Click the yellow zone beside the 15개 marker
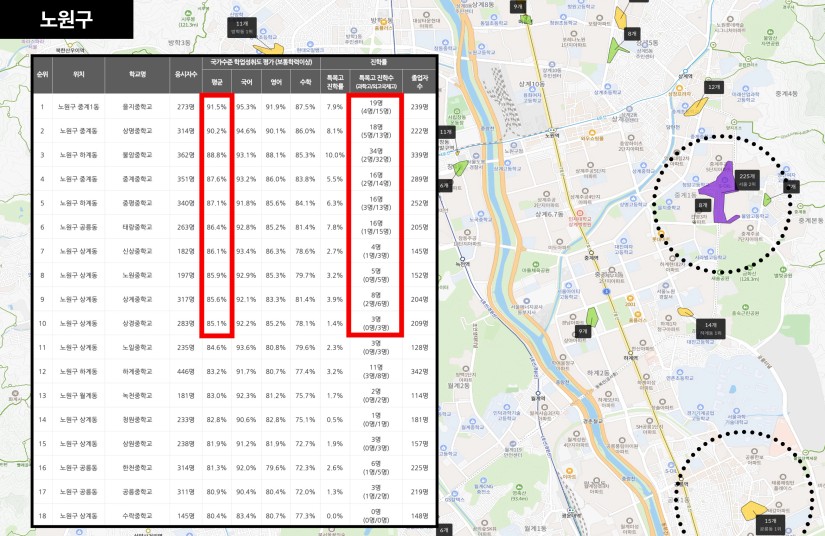The image size is (825, 536). 753,511
